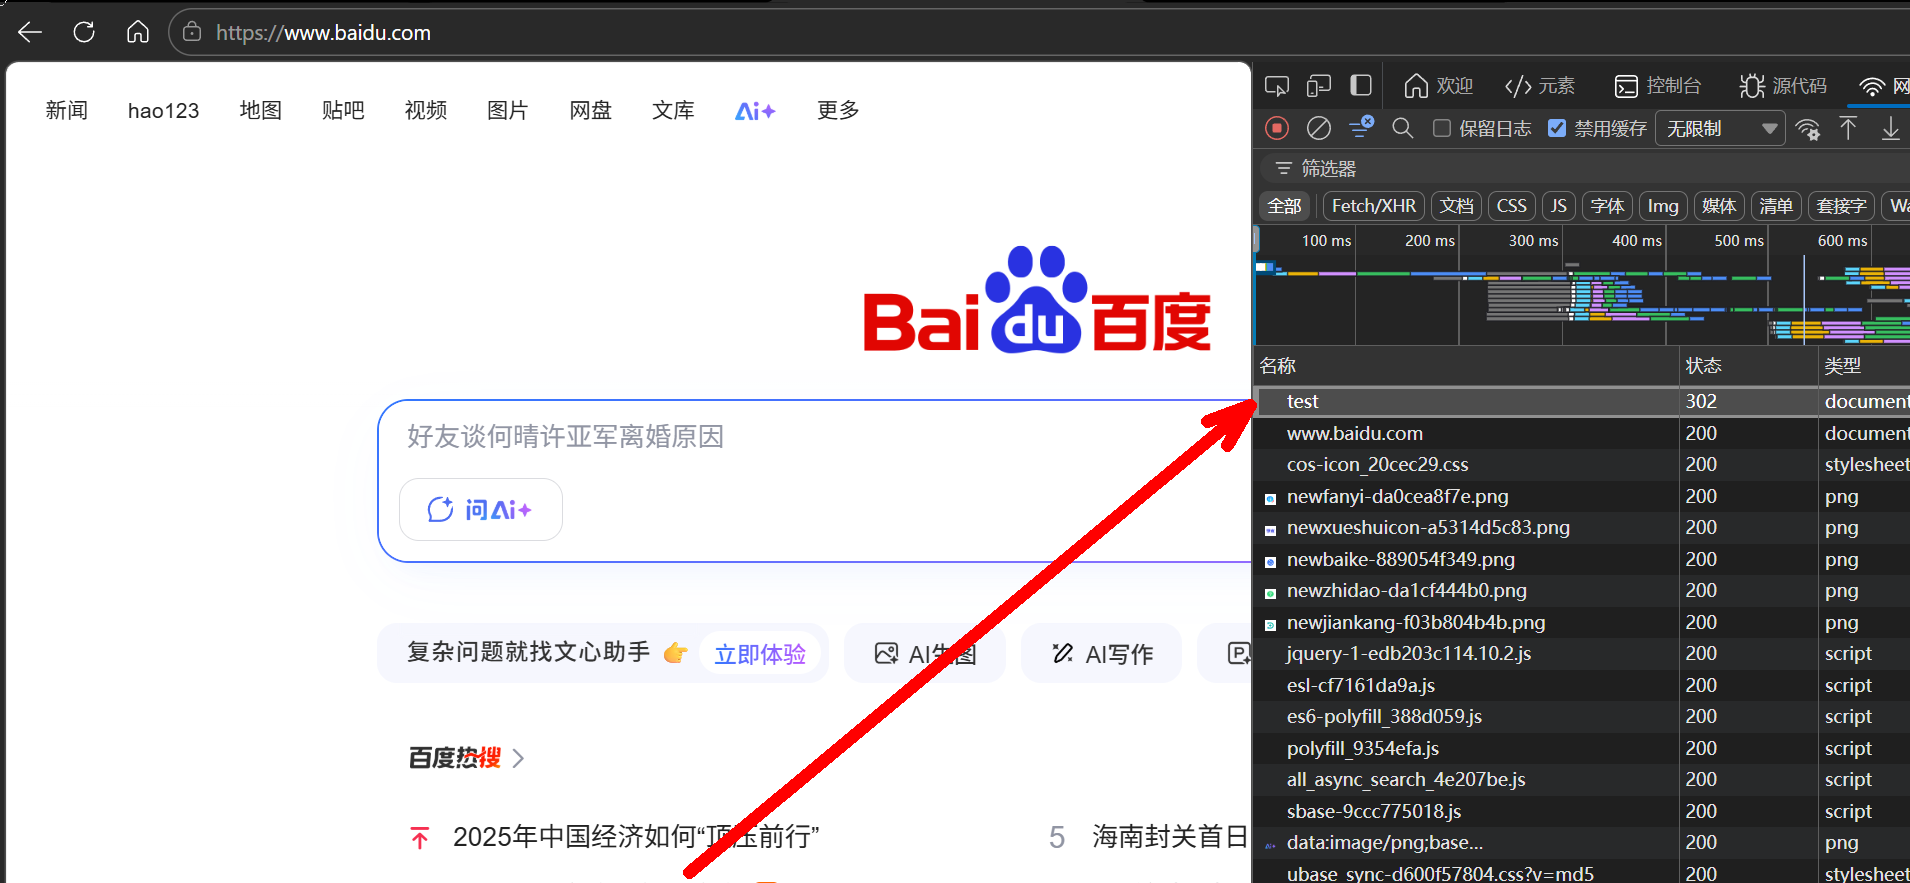Sort by 状态 column header

pyautogui.click(x=1747, y=366)
